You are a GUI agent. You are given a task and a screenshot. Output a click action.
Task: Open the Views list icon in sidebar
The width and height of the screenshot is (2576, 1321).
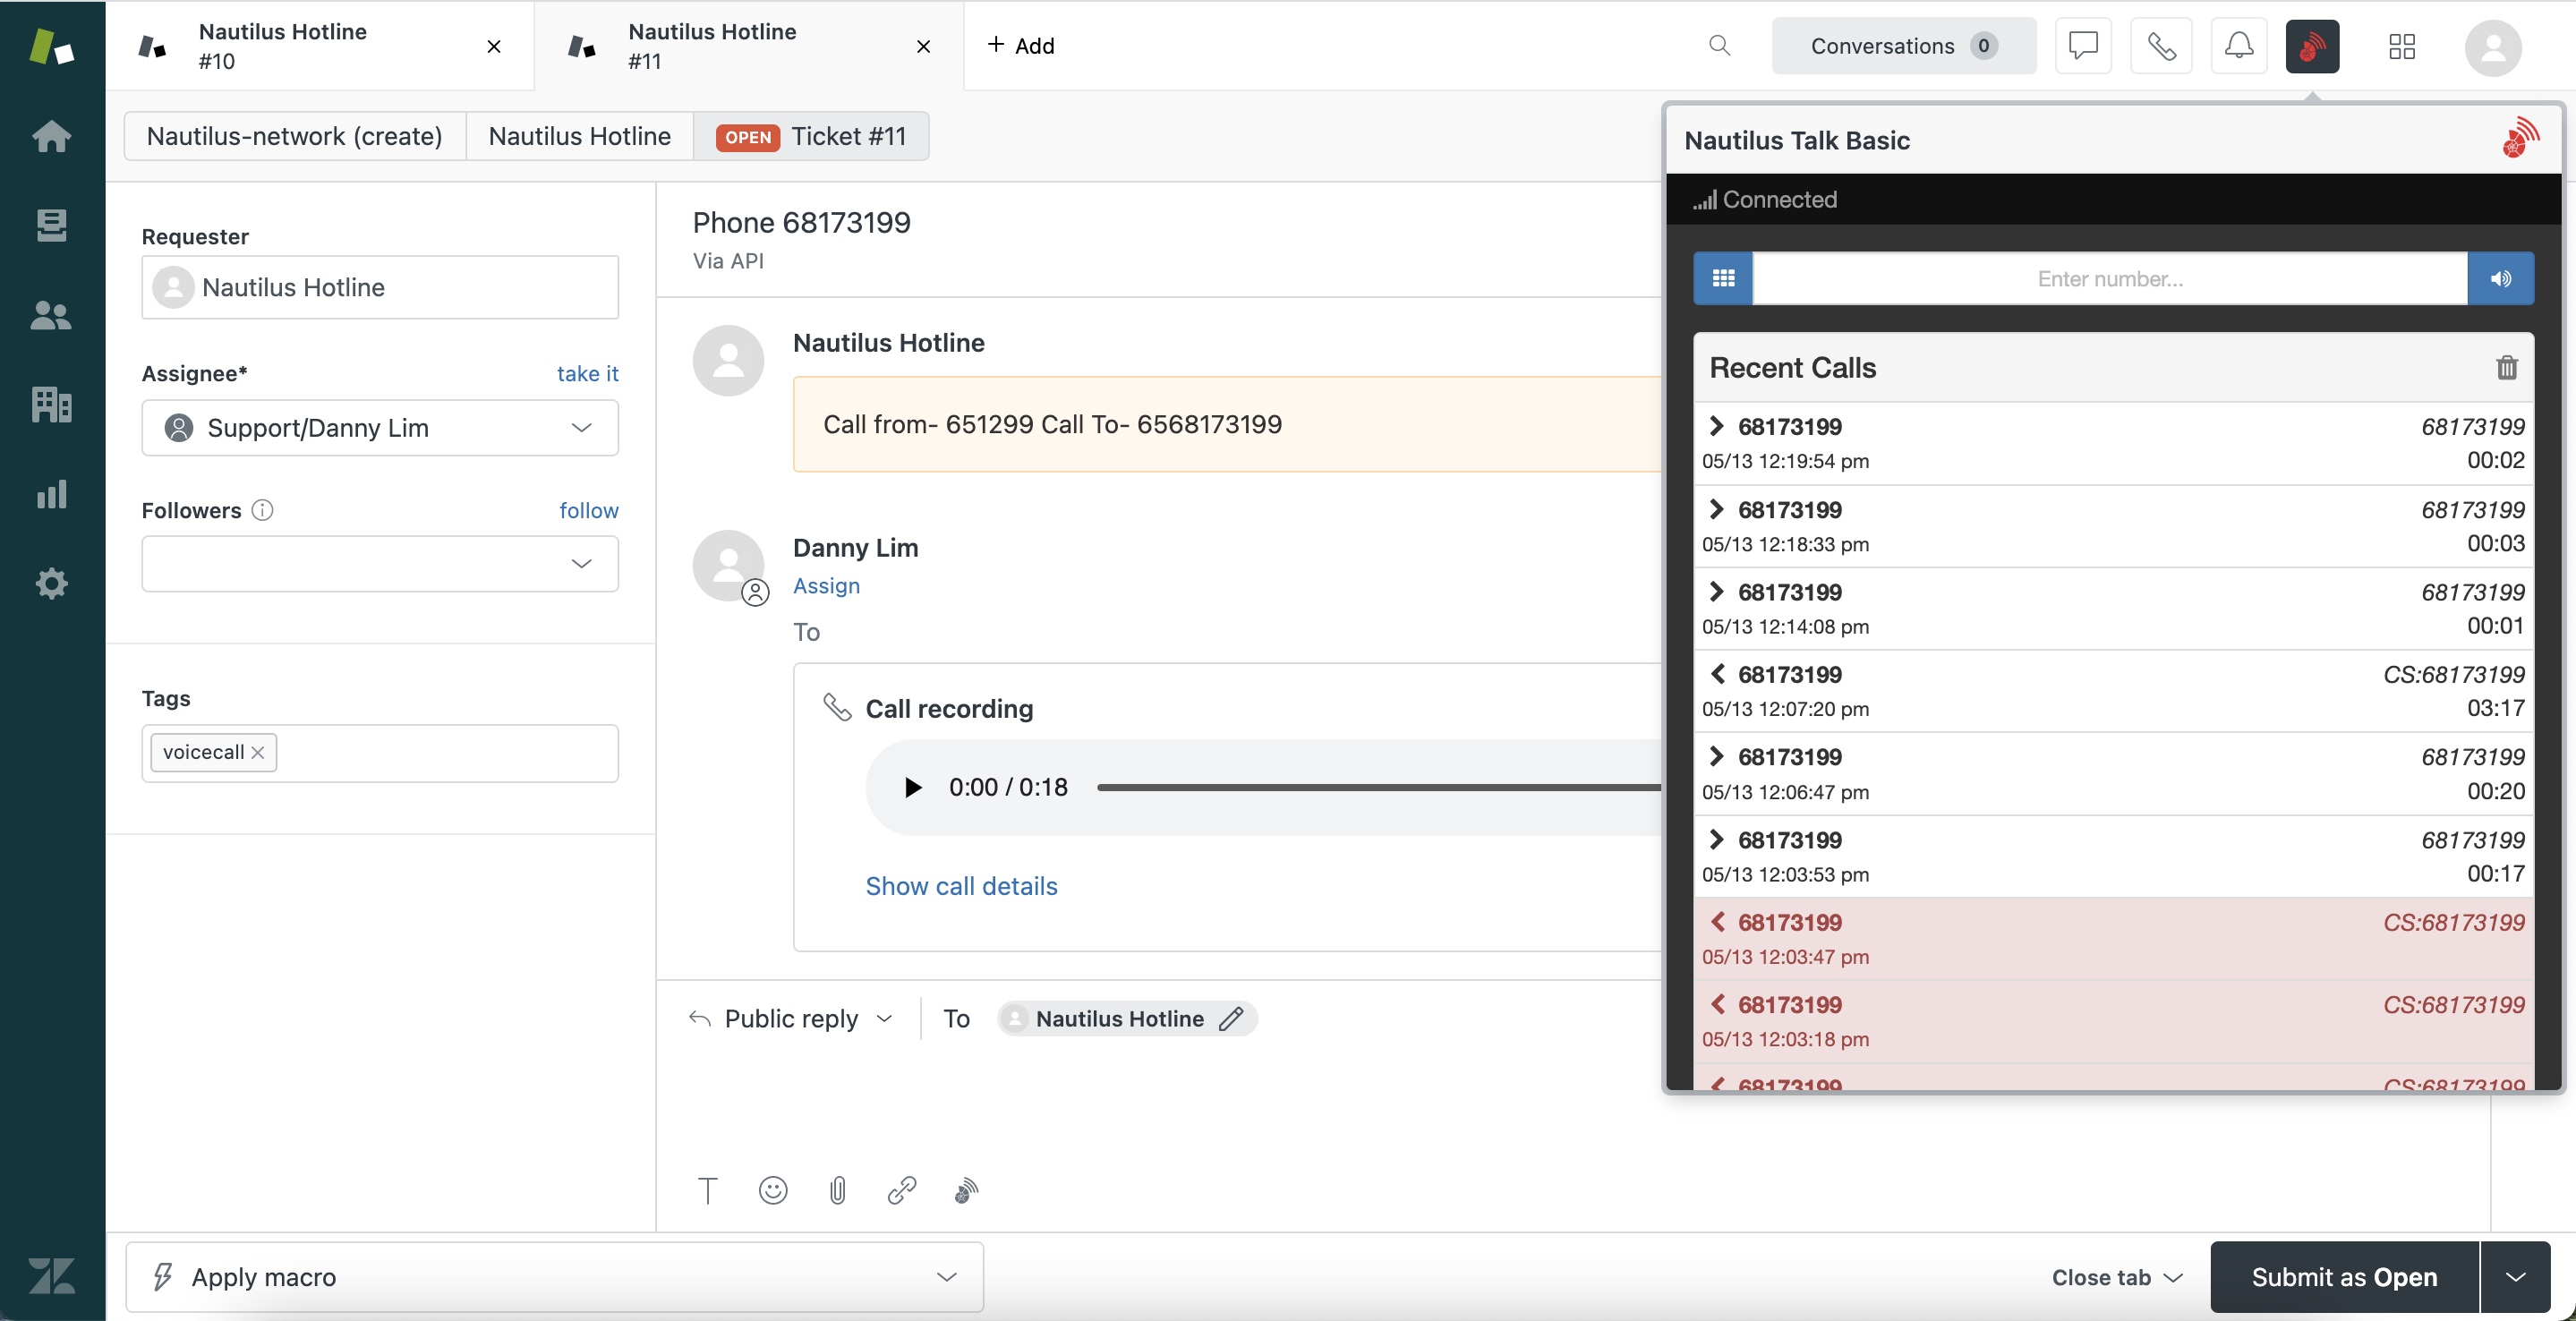pos(51,225)
